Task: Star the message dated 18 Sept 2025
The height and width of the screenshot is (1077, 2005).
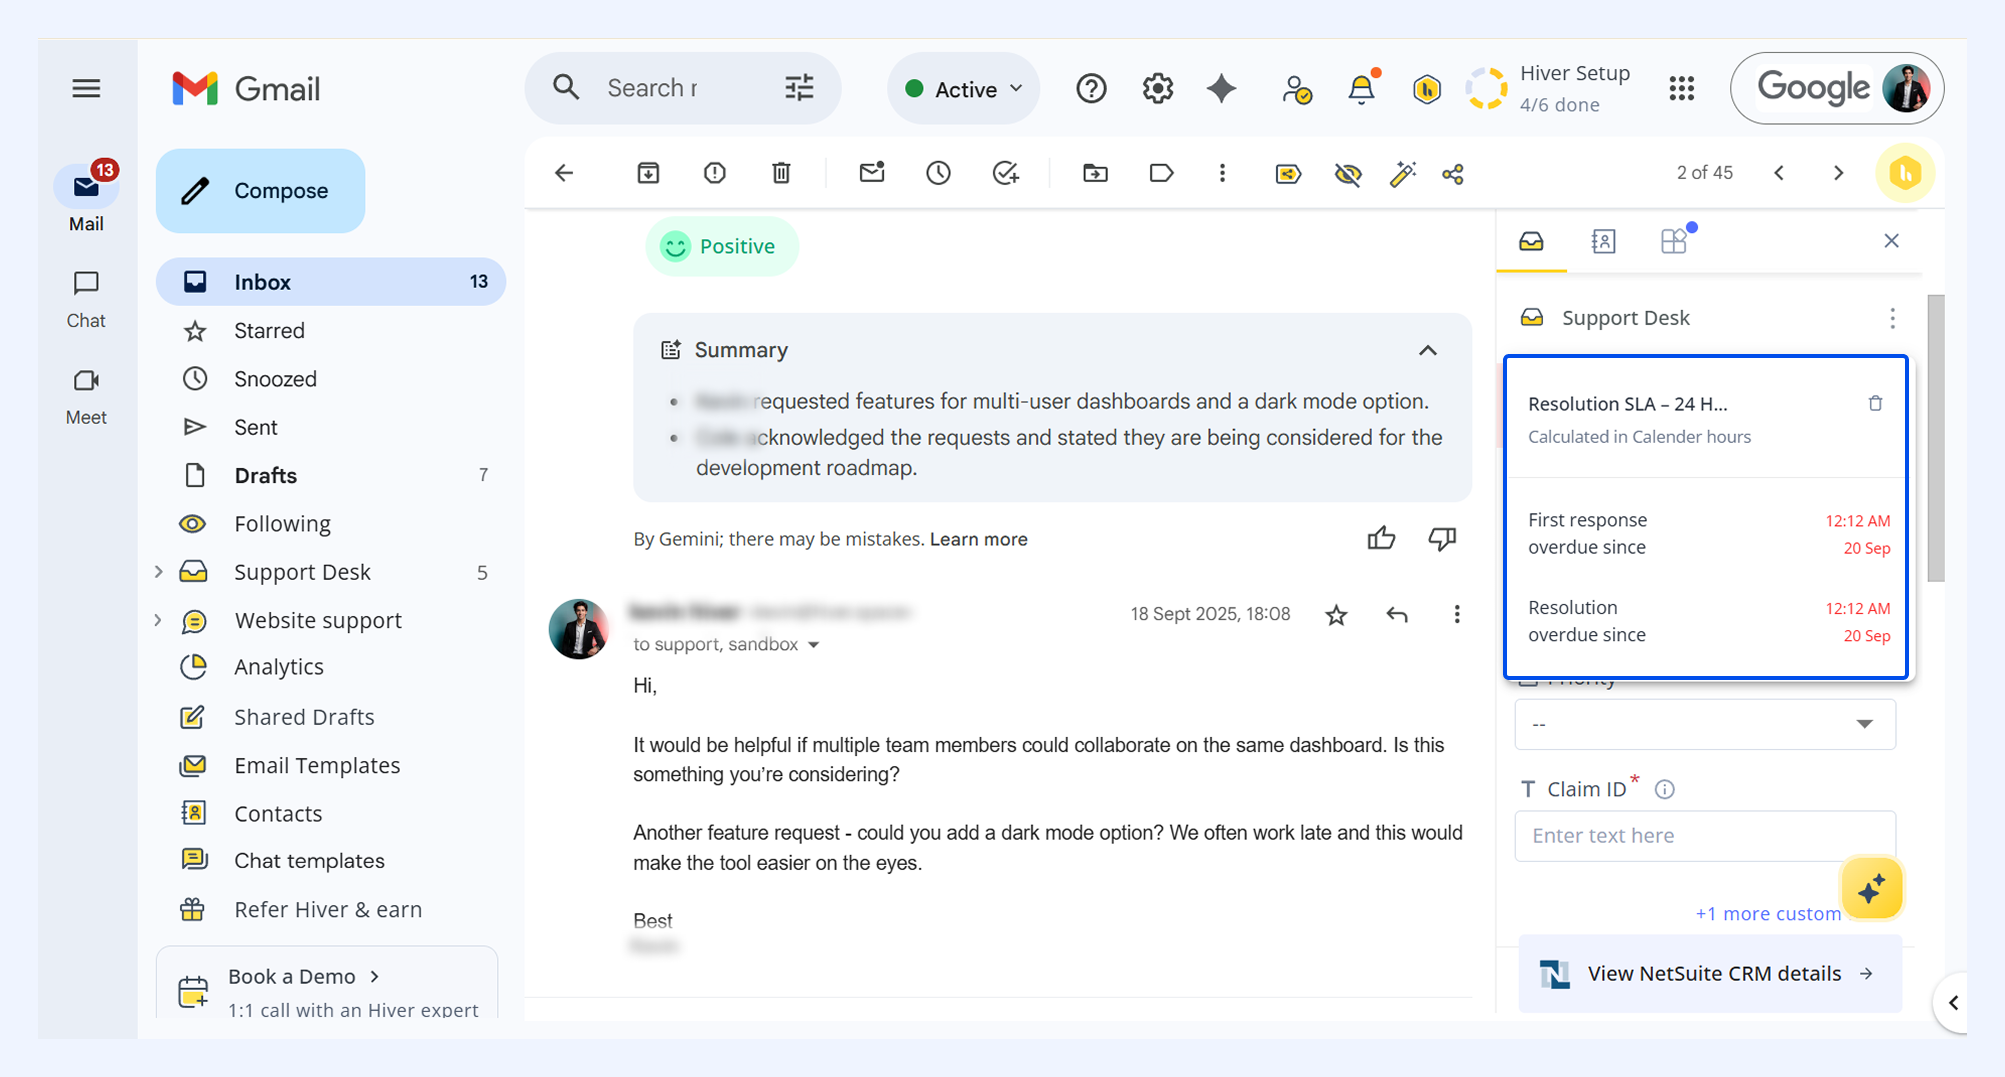Action: (x=1336, y=614)
